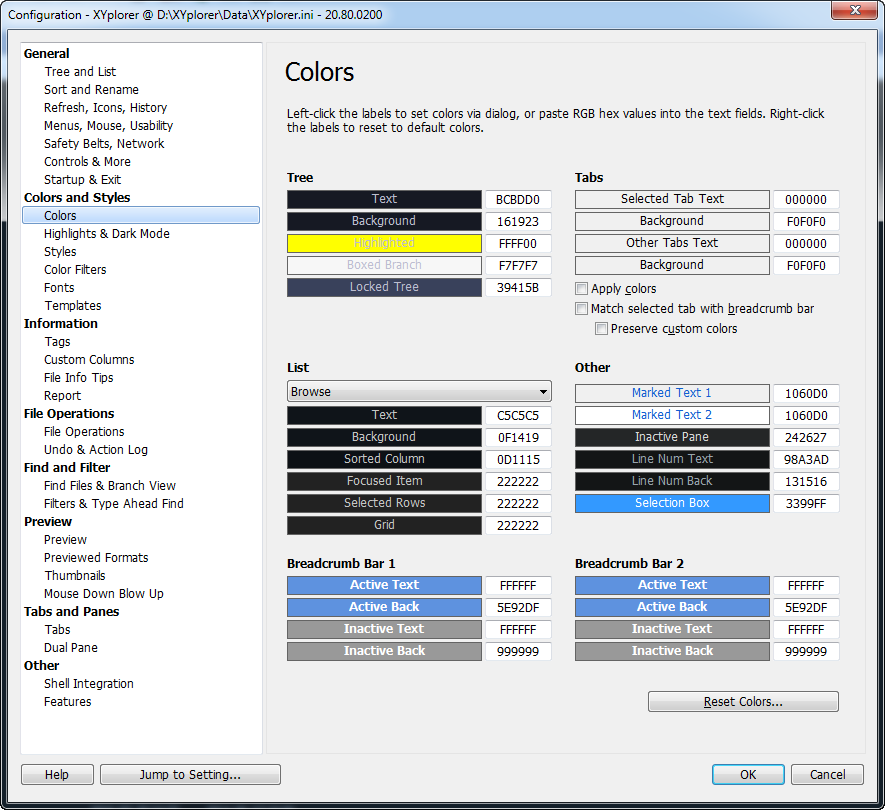
Task: Click the Sorted Column color label
Action: pyautogui.click(x=383, y=458)
